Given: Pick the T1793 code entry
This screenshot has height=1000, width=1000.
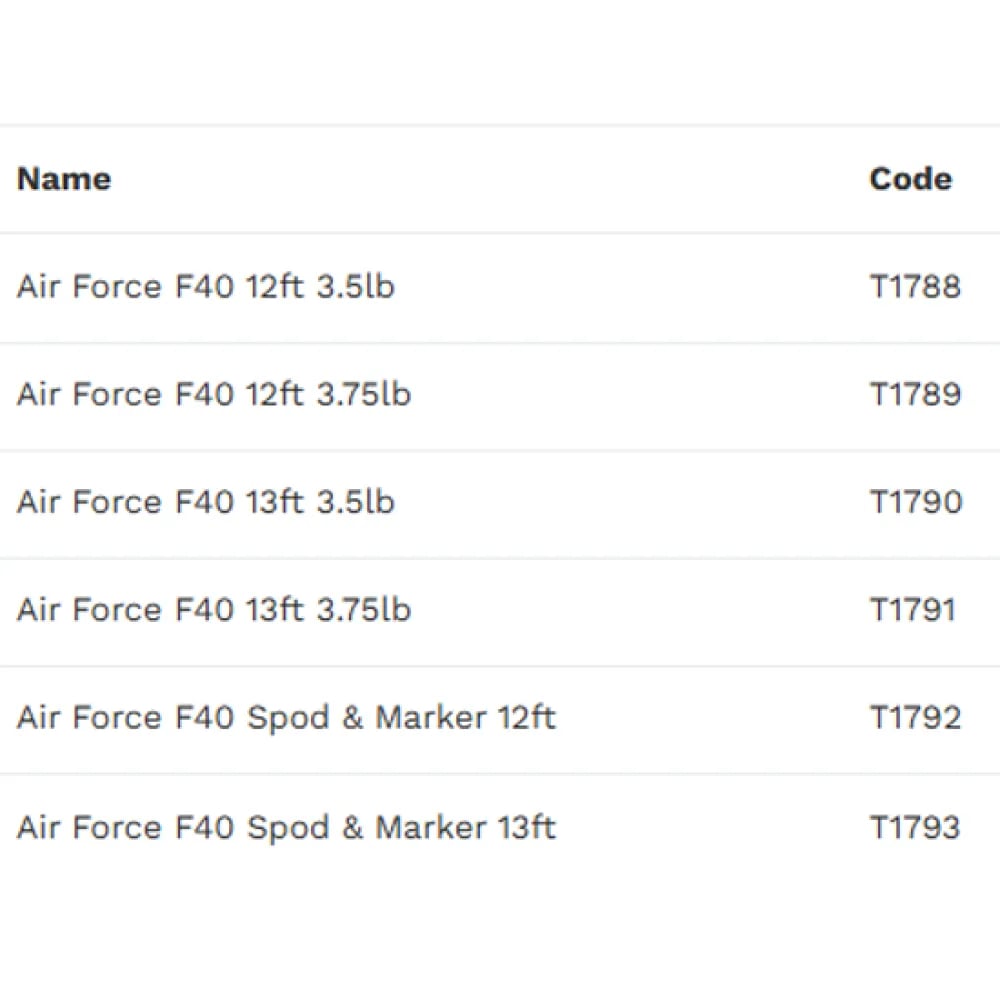Looking at the screenshot, I should coord(915,828).
